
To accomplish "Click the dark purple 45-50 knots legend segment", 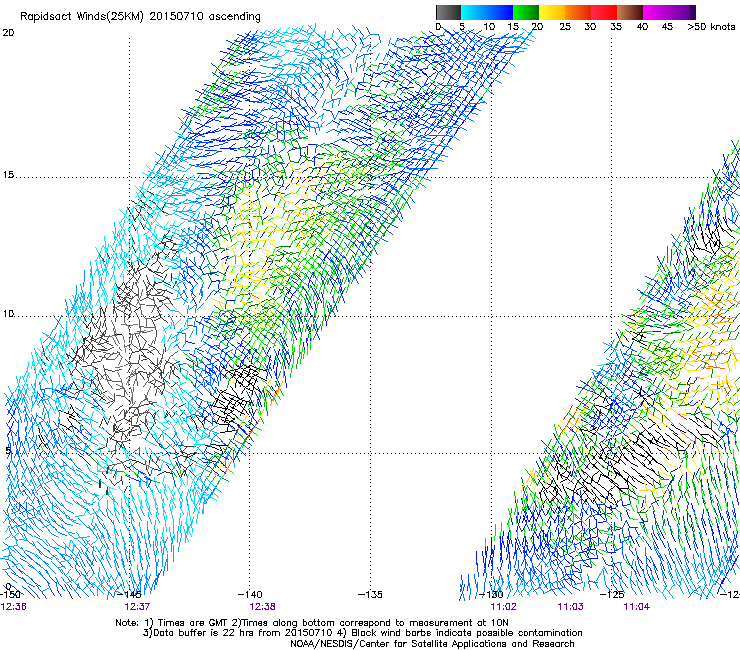I will 682,12.
